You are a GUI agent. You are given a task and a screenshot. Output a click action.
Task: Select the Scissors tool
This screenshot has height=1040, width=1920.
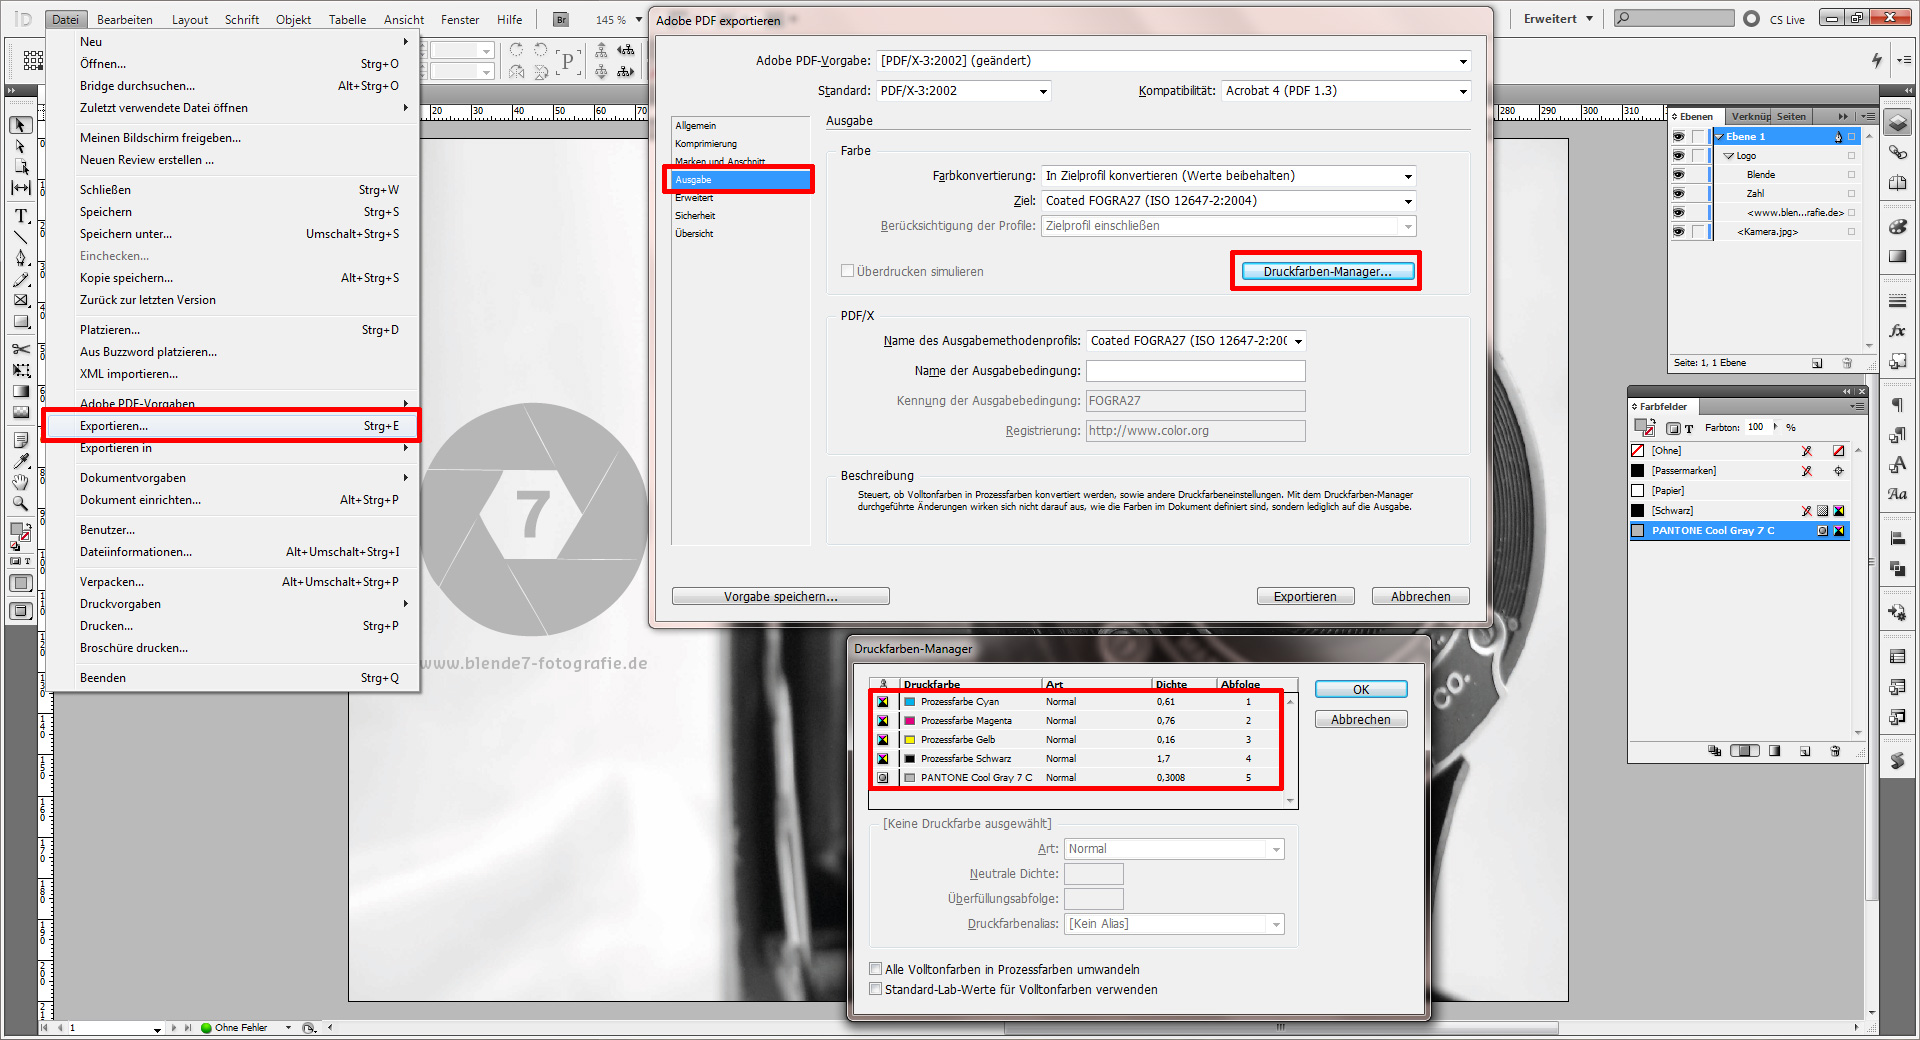(20, 350)
